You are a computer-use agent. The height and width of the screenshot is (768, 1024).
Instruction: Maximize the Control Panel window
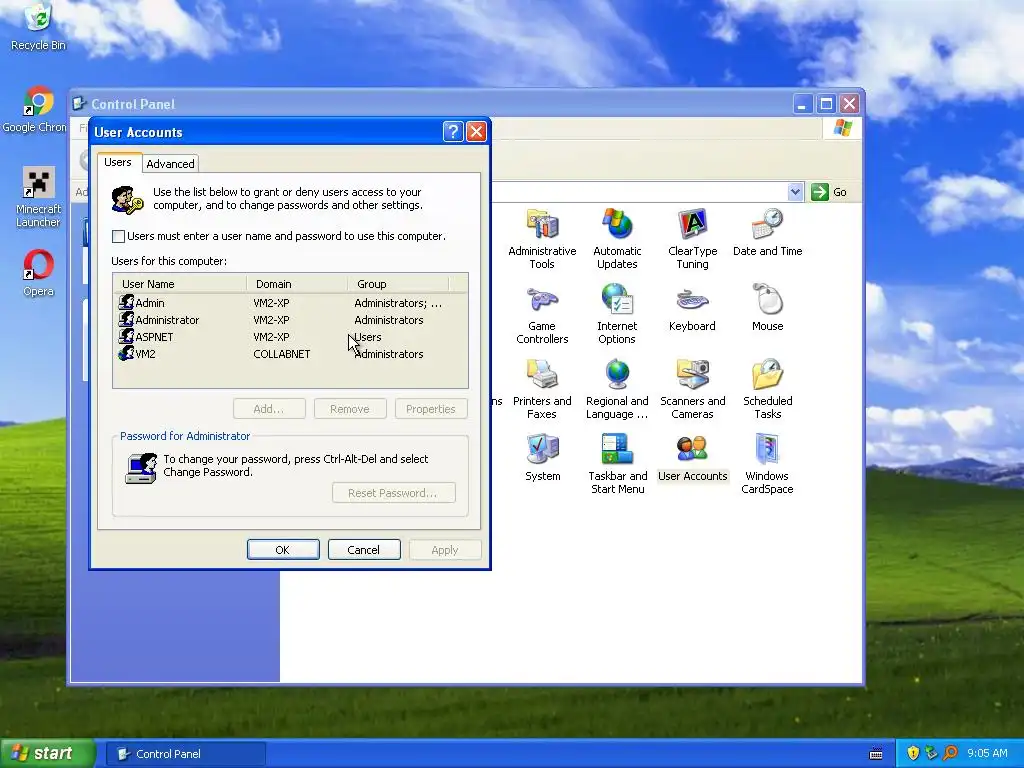point(826,104)
